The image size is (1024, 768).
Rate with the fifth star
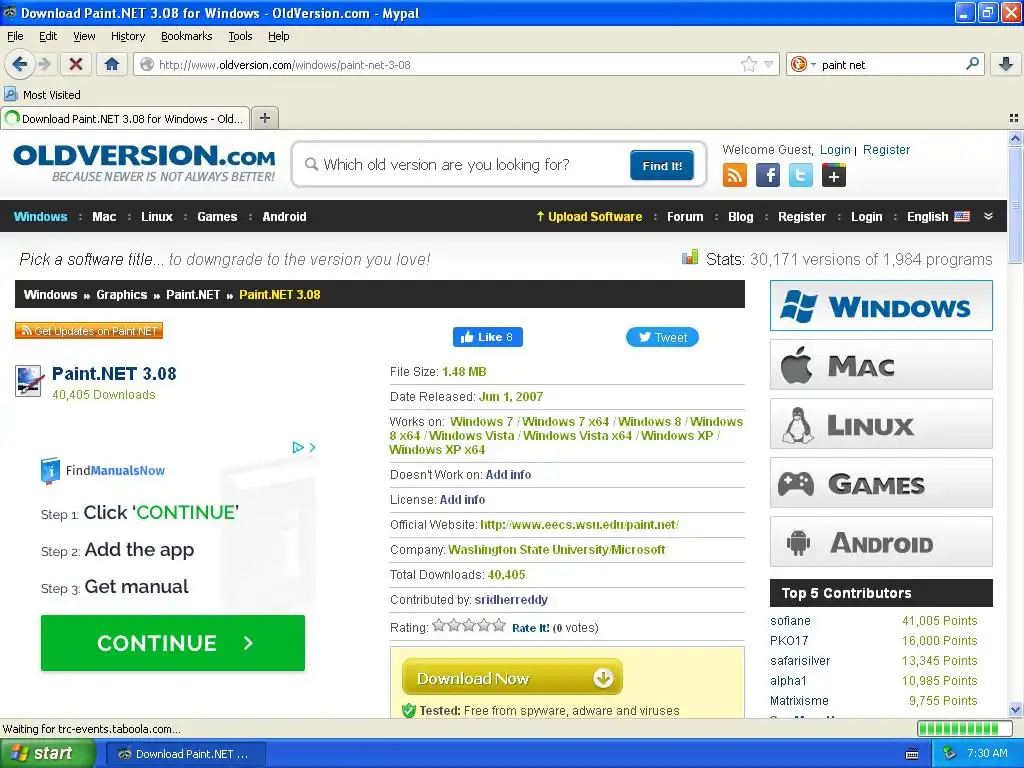(x=499, y=626)
